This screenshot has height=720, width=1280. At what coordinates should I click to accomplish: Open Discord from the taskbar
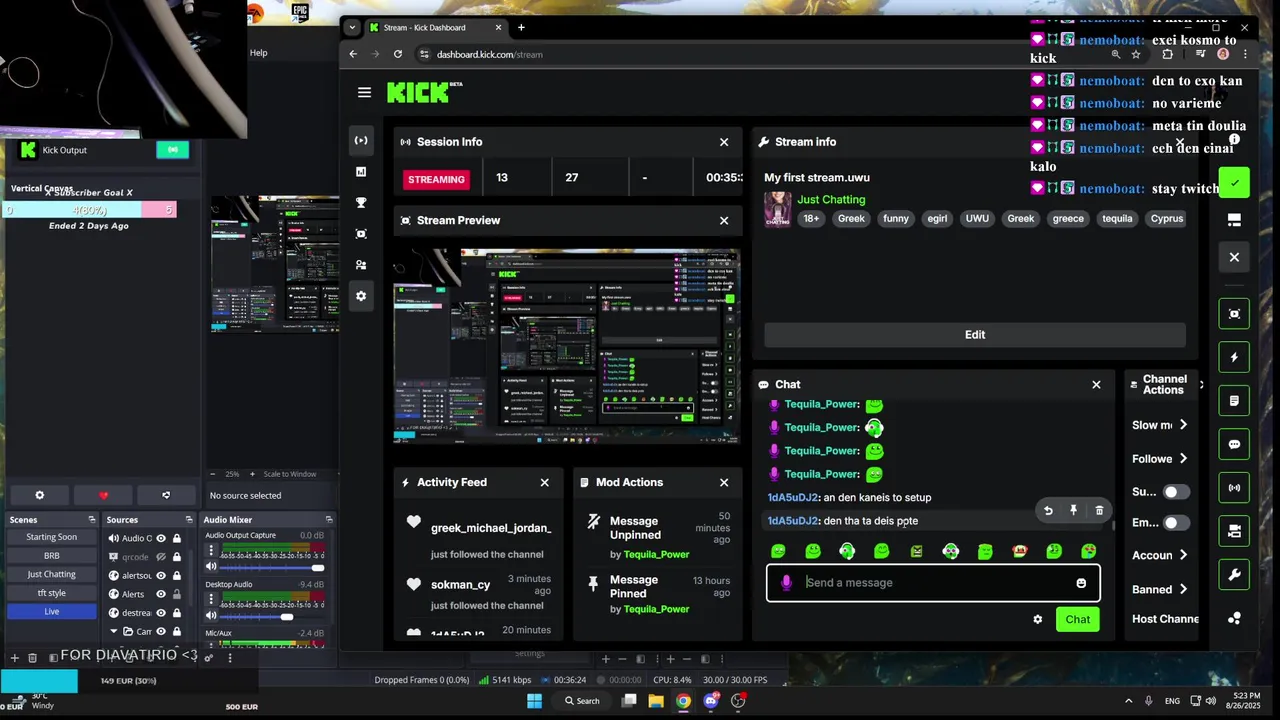pyautogui.click(x=711, y=701)
